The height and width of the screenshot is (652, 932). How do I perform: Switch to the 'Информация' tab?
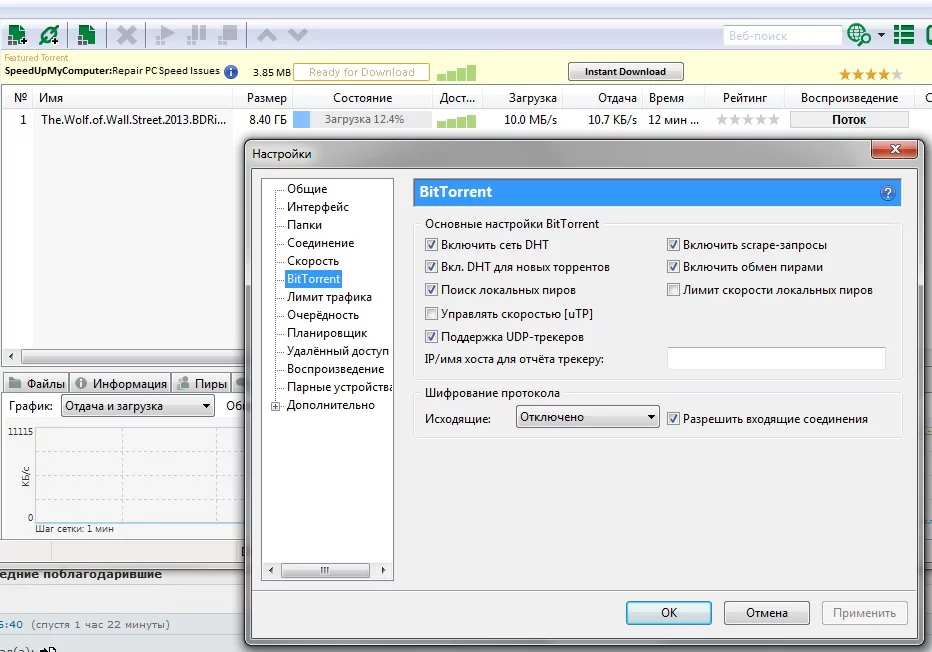pos(121,384)
